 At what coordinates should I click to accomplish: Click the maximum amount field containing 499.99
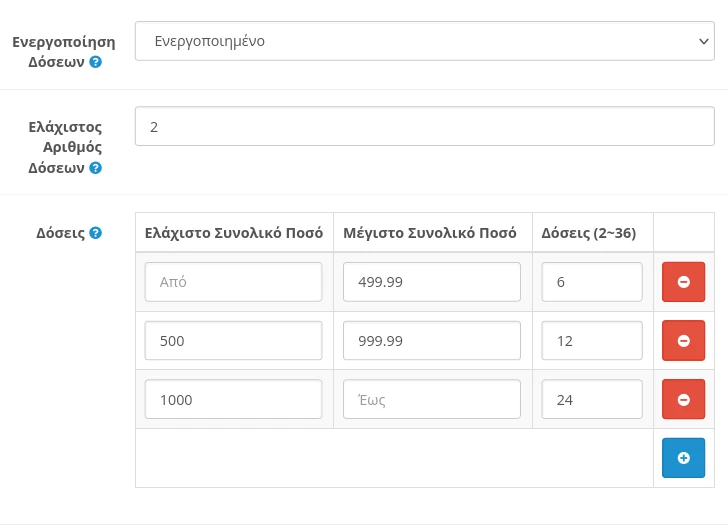(431, 282)
